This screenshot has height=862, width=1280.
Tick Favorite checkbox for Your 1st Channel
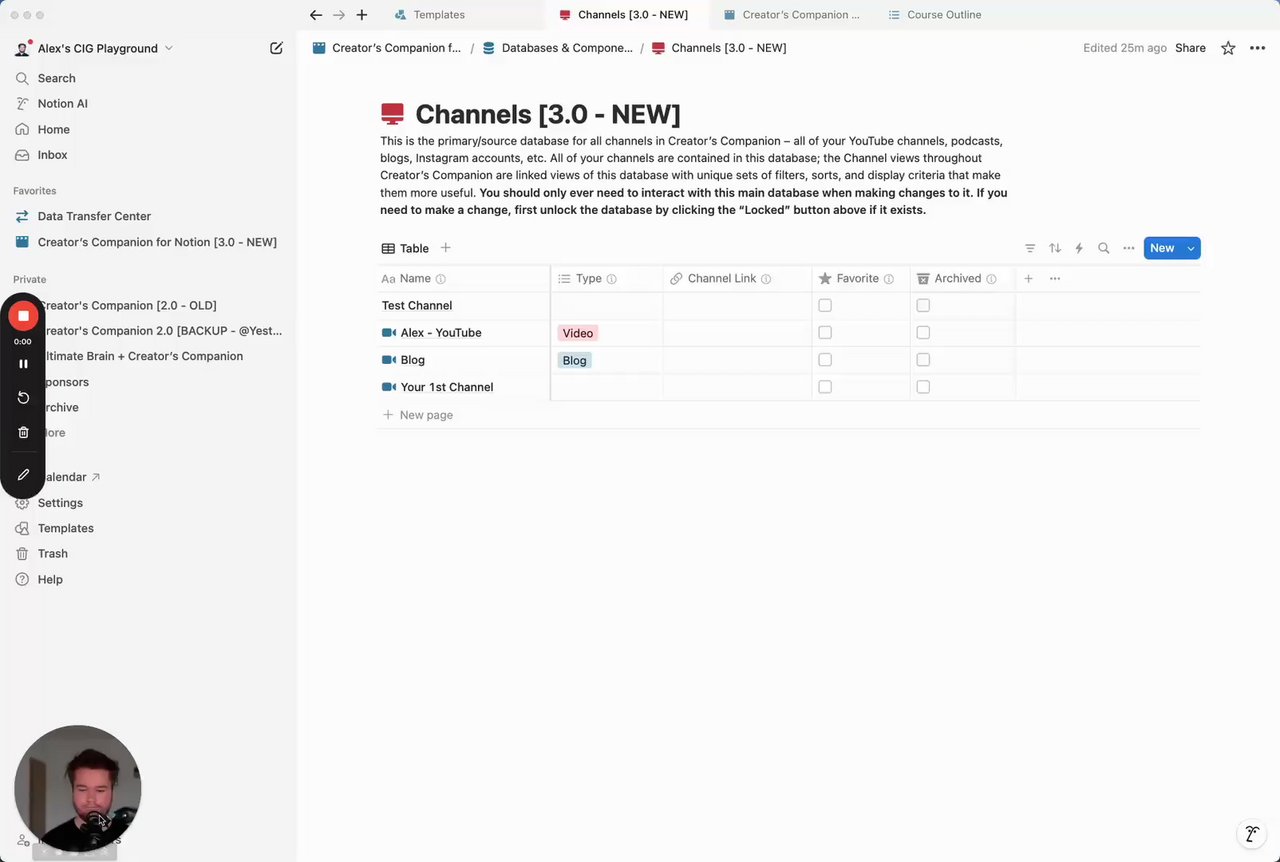point(825,386)
